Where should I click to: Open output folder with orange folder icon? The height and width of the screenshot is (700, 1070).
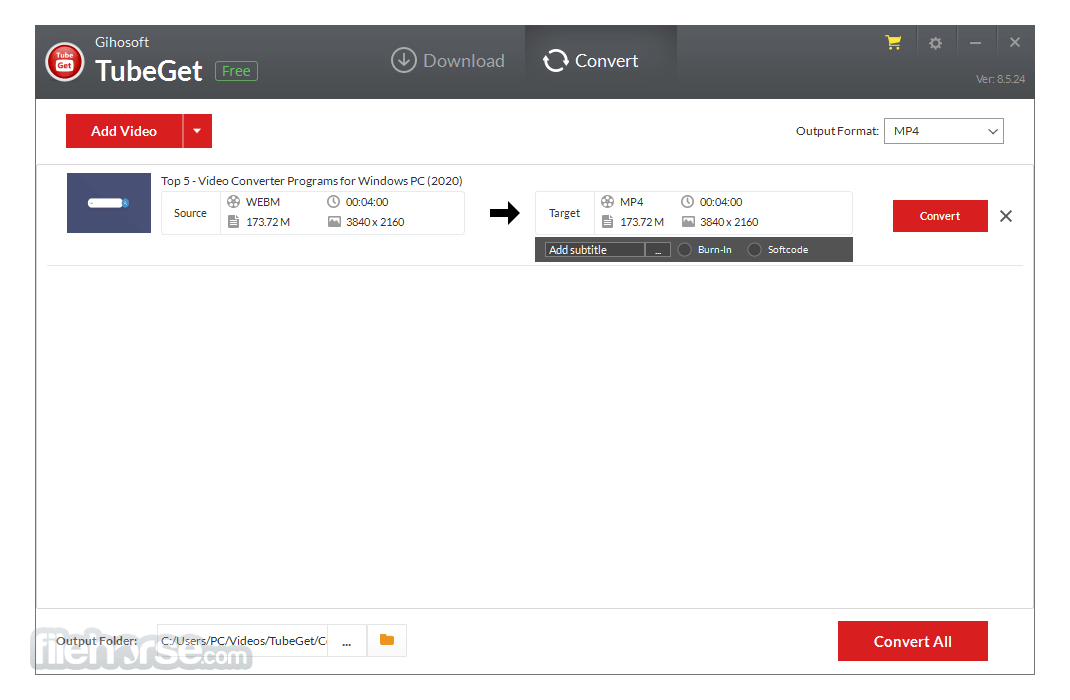click(x=387, y=640)
